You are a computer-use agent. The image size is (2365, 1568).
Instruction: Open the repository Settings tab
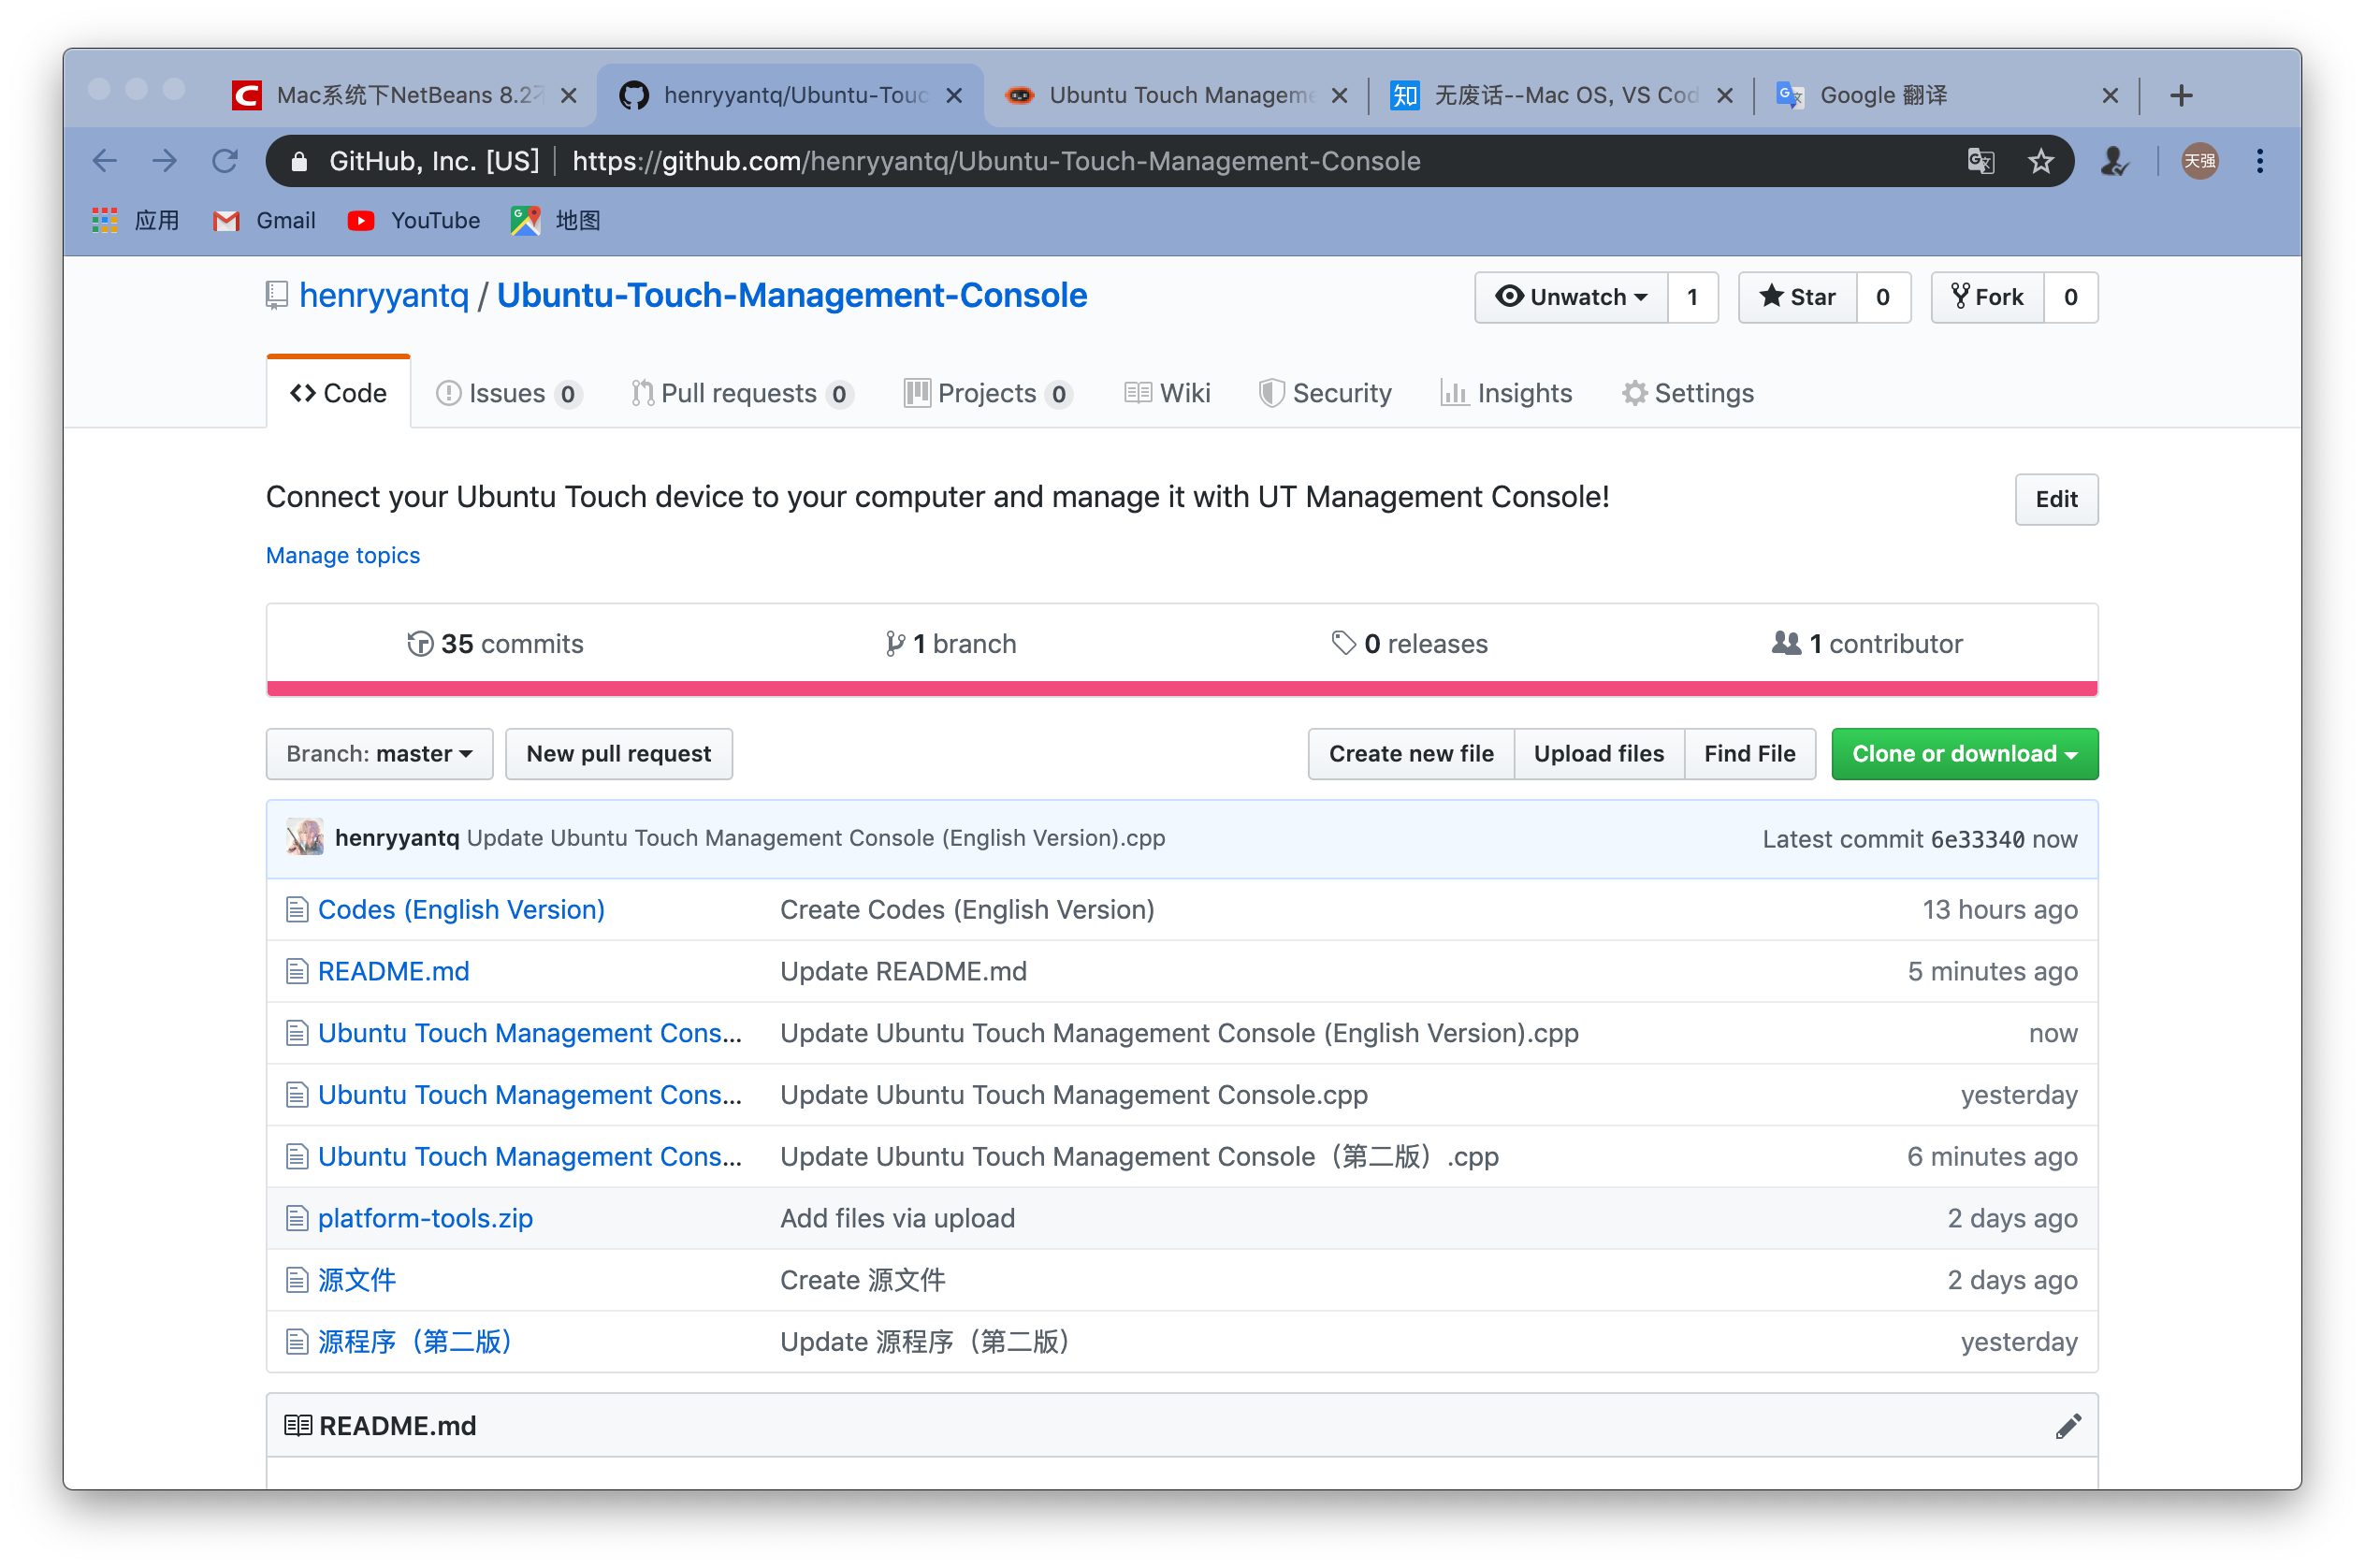point(1687,393)
